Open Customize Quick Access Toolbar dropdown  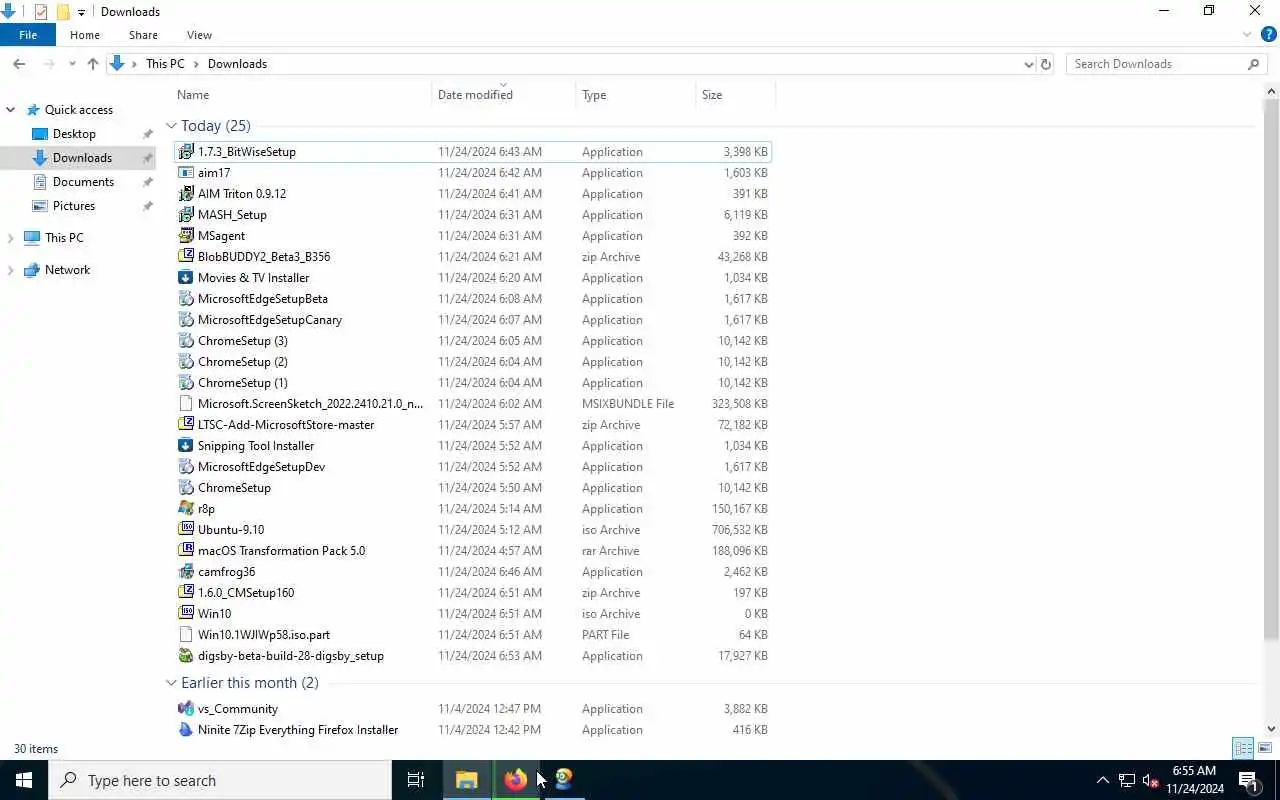[x=81, y=12]
